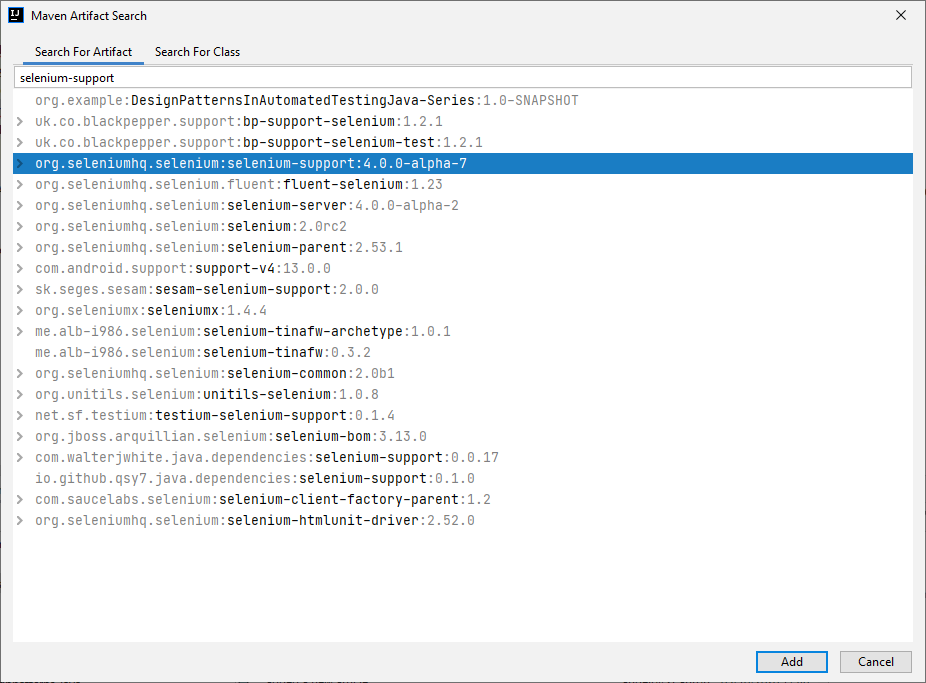Expand selenium-server:4.0.0-alpha-2 node
This screenshot has width=926, height=683.
[x=20, y=205]
